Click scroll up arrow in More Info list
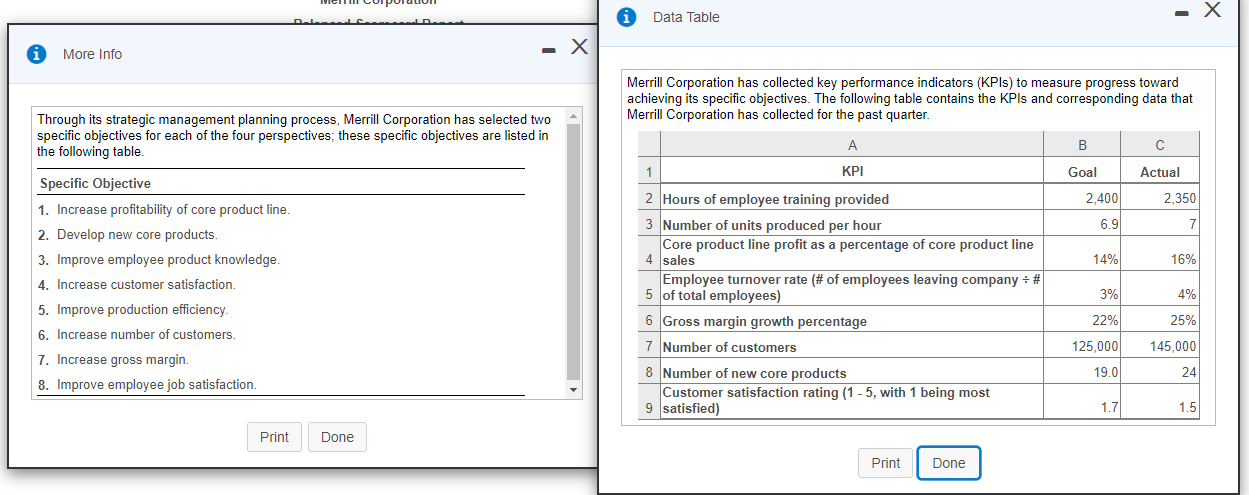1249x495 pixels. (x=574, y=115)
